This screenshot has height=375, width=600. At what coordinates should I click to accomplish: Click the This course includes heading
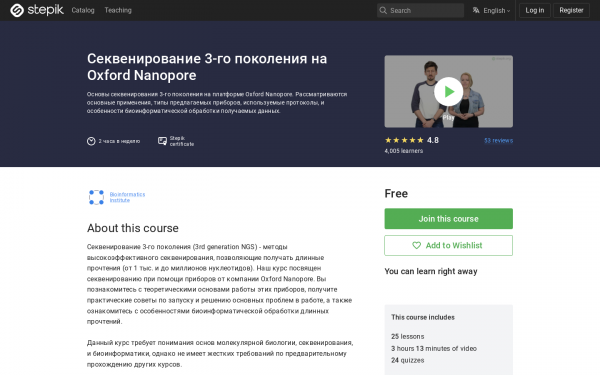coord(423,317)
